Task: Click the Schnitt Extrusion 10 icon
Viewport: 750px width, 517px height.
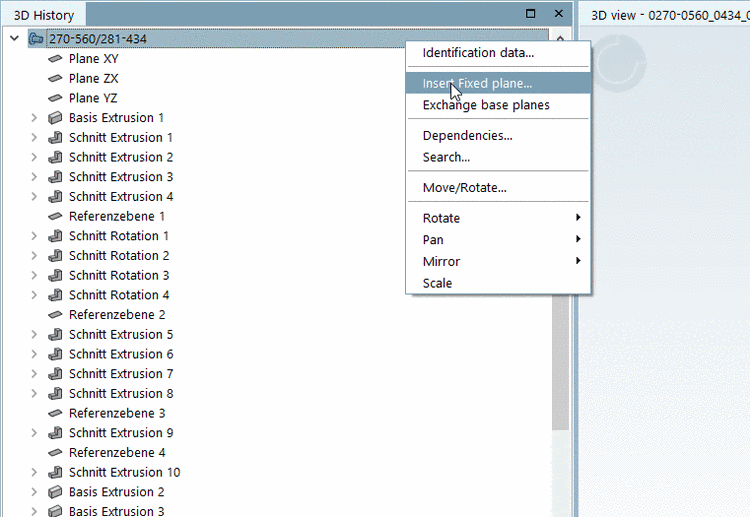Action: (55, 473)
